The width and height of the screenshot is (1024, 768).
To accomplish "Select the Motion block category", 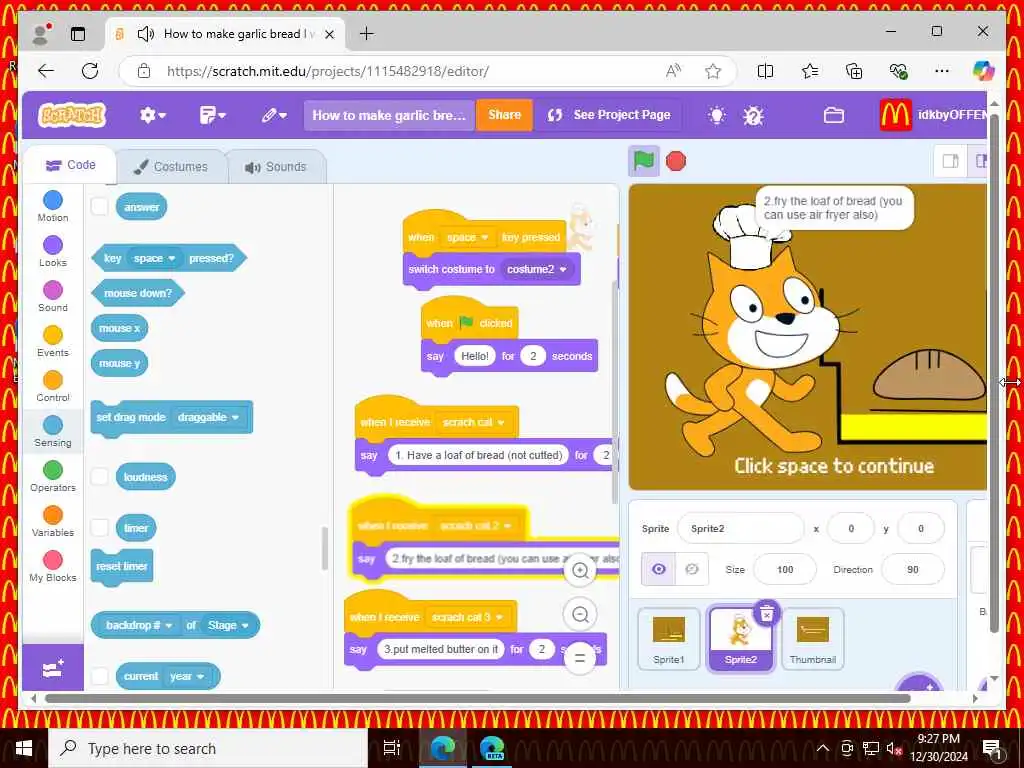I will click(53, 206).
